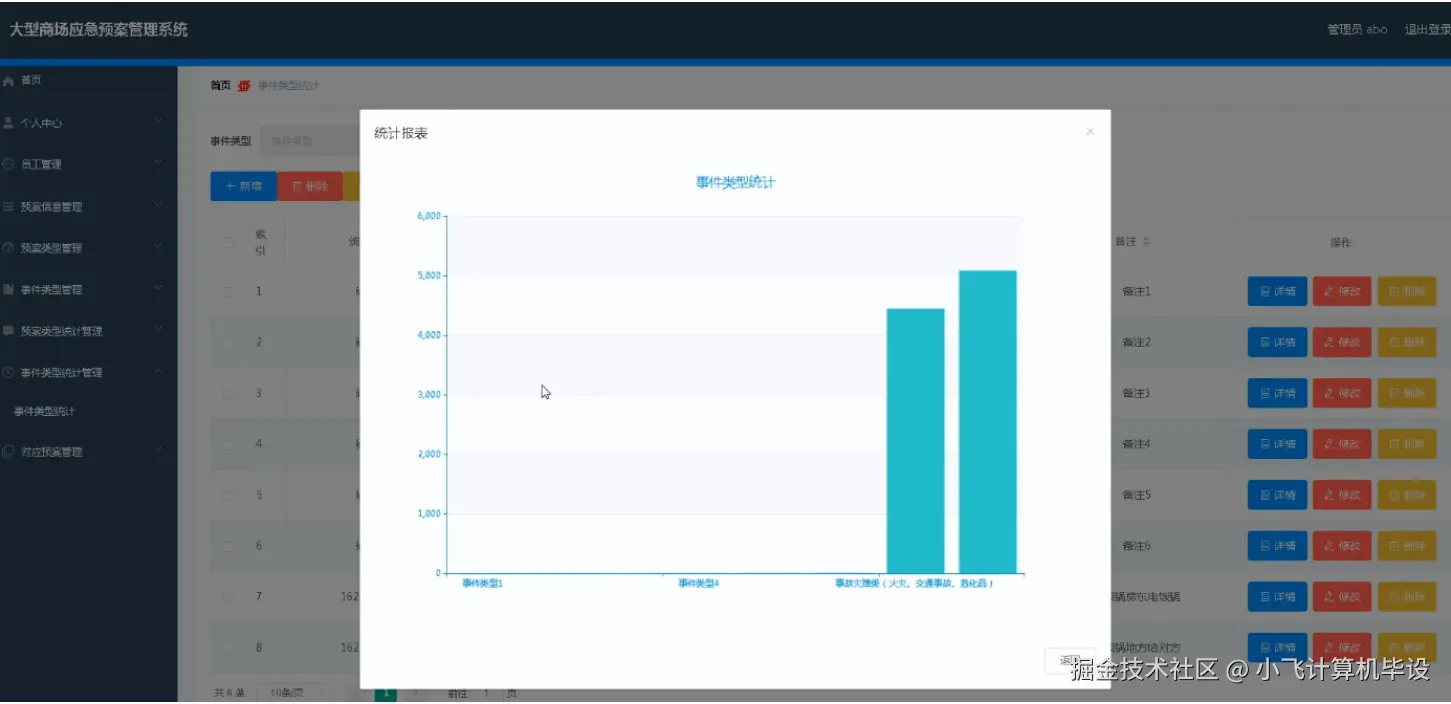
Task: Click the 事件类型4 axis label
Action: 698,583
